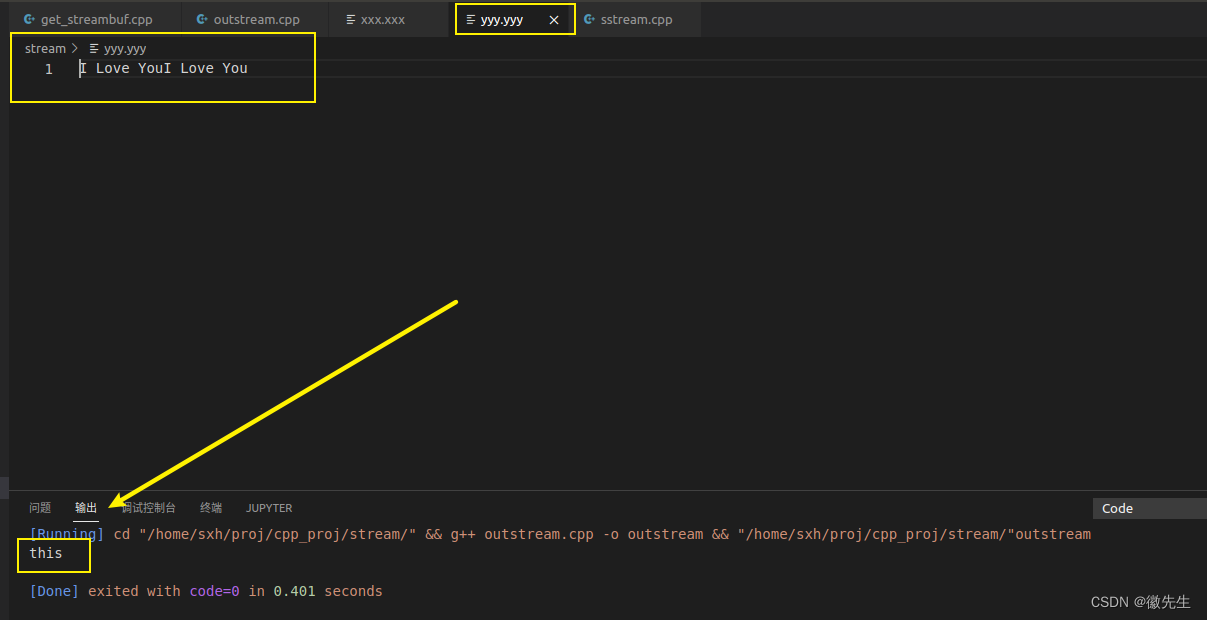Expand the breadcrumb chevron after stream
The width and height of the screenshot is (1207, 620).
[75, 48]
